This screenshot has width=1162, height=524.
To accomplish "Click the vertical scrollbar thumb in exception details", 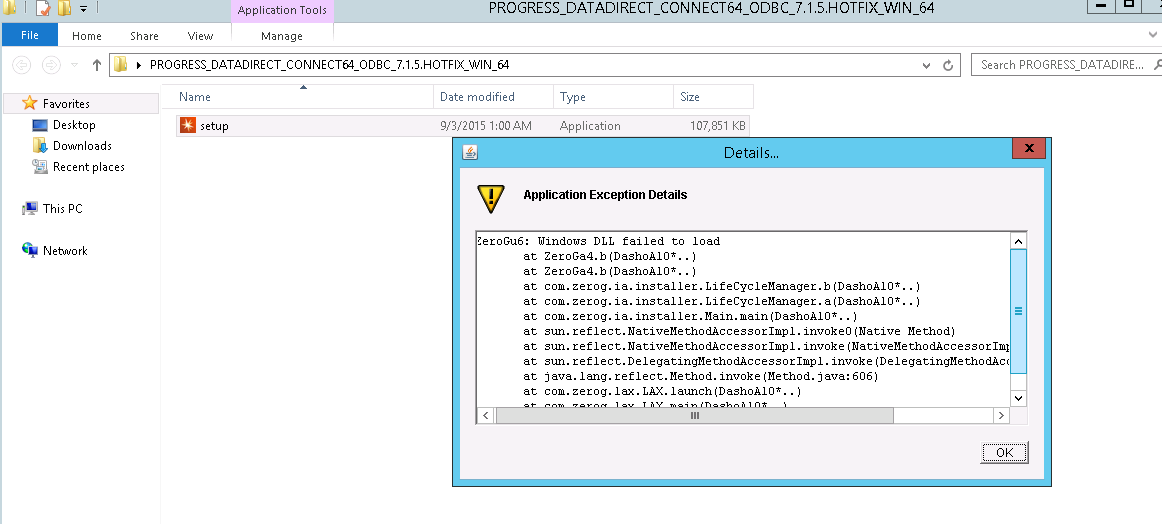I will pyautogui.click(x=1018, y=310).
